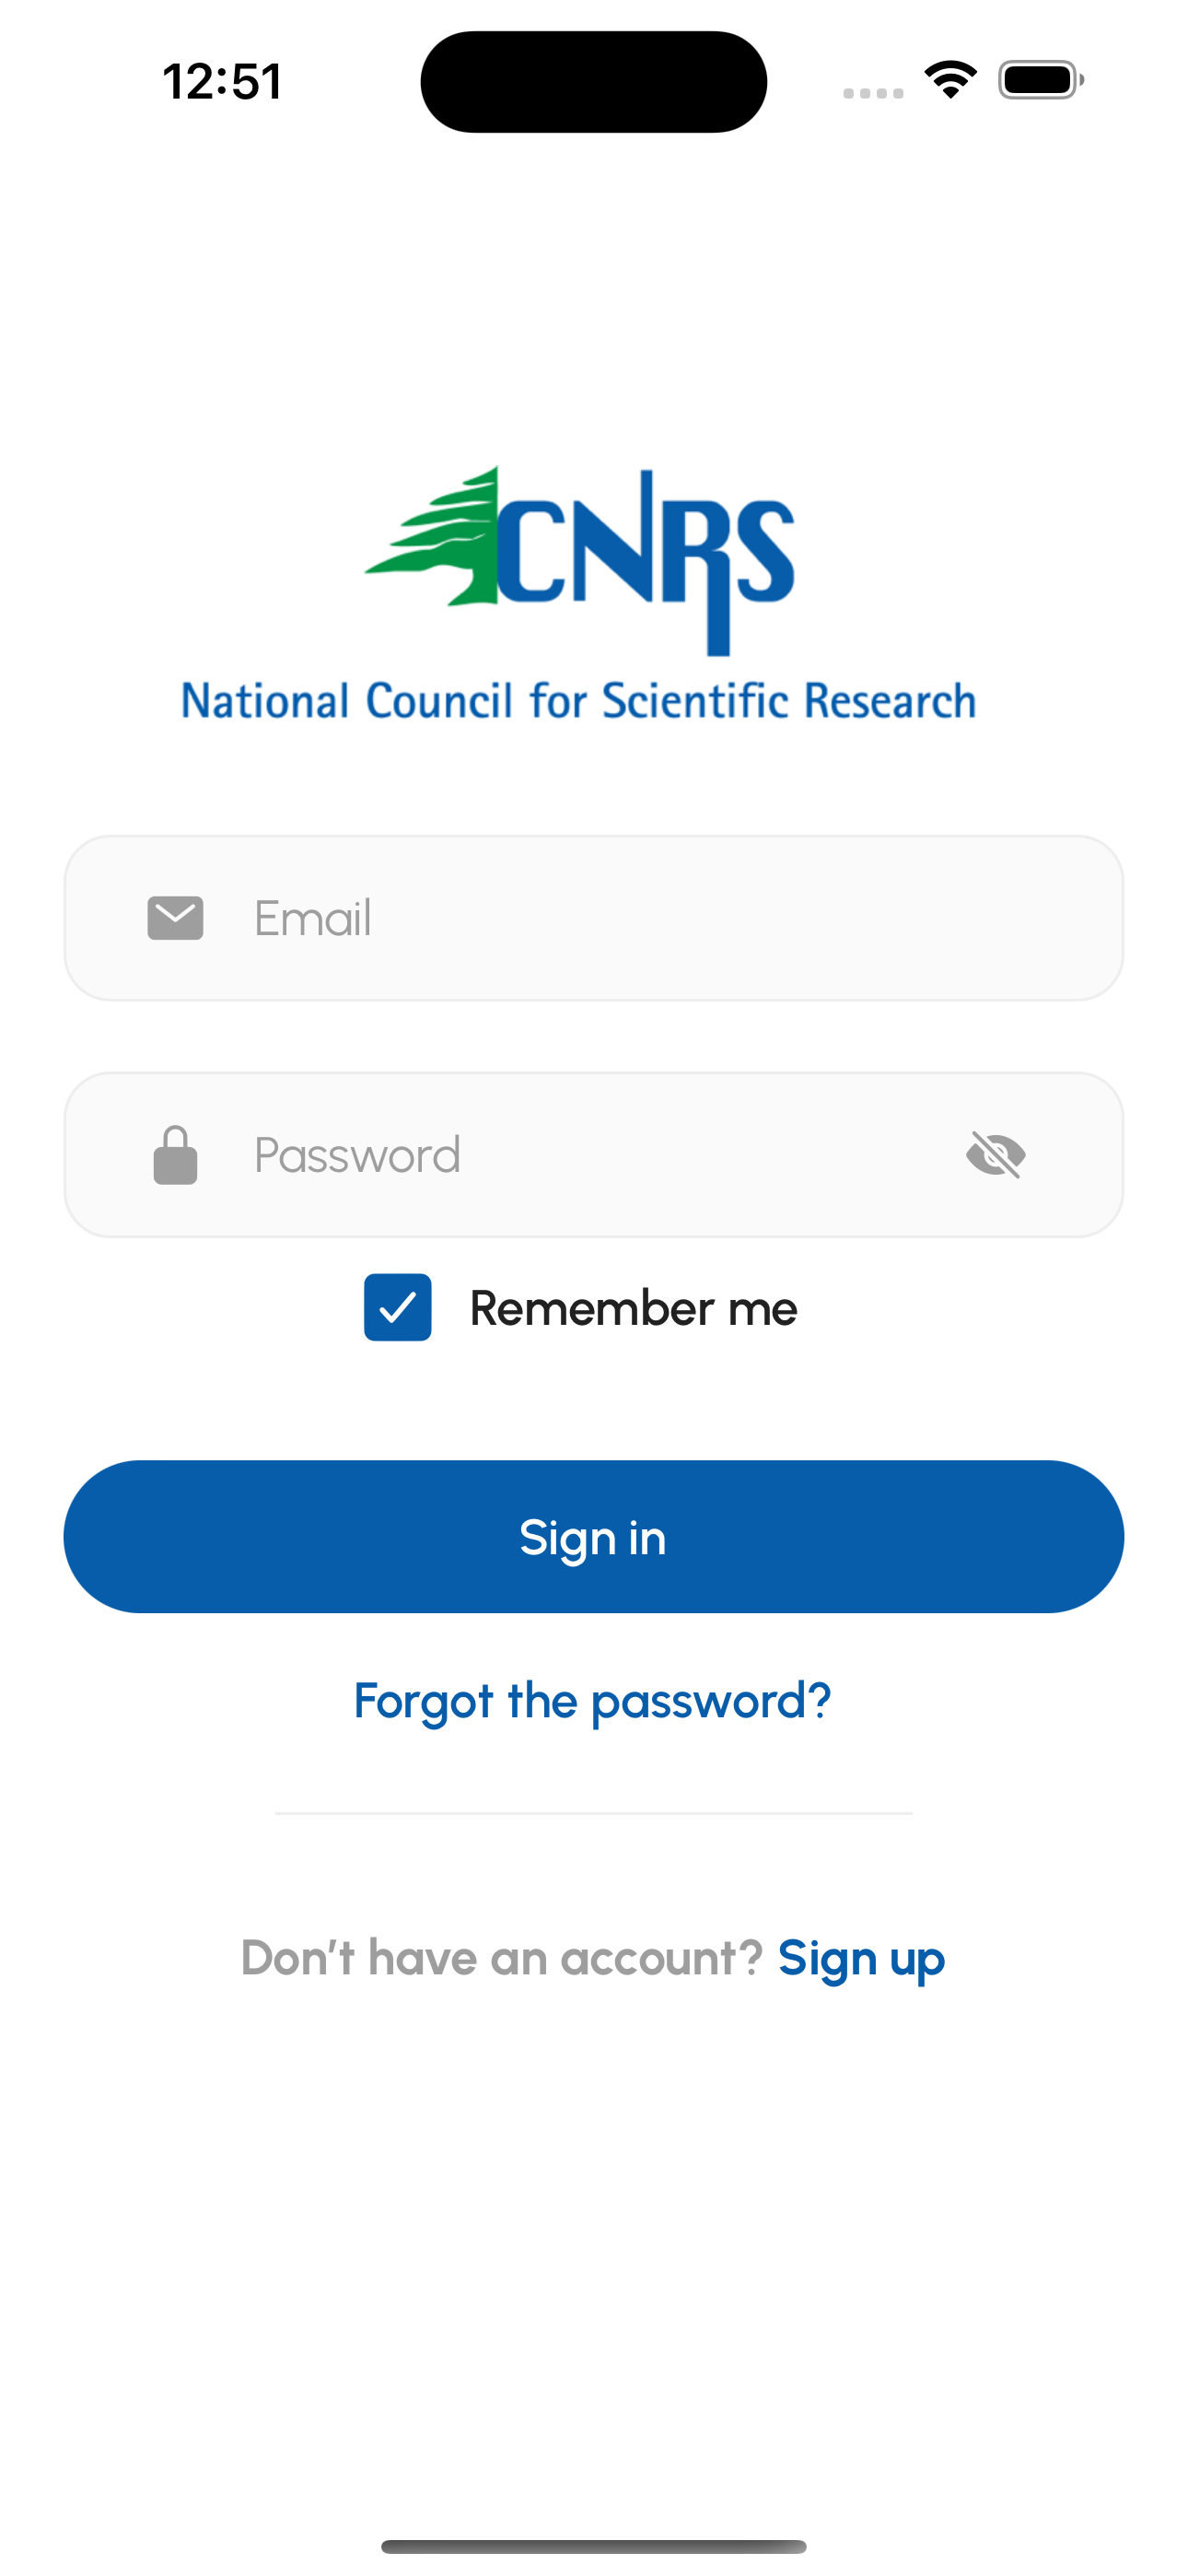This screenshot has width=1188, height=2576.
Task: Tap the Sign up link
Action: (x=861, y=1958)
